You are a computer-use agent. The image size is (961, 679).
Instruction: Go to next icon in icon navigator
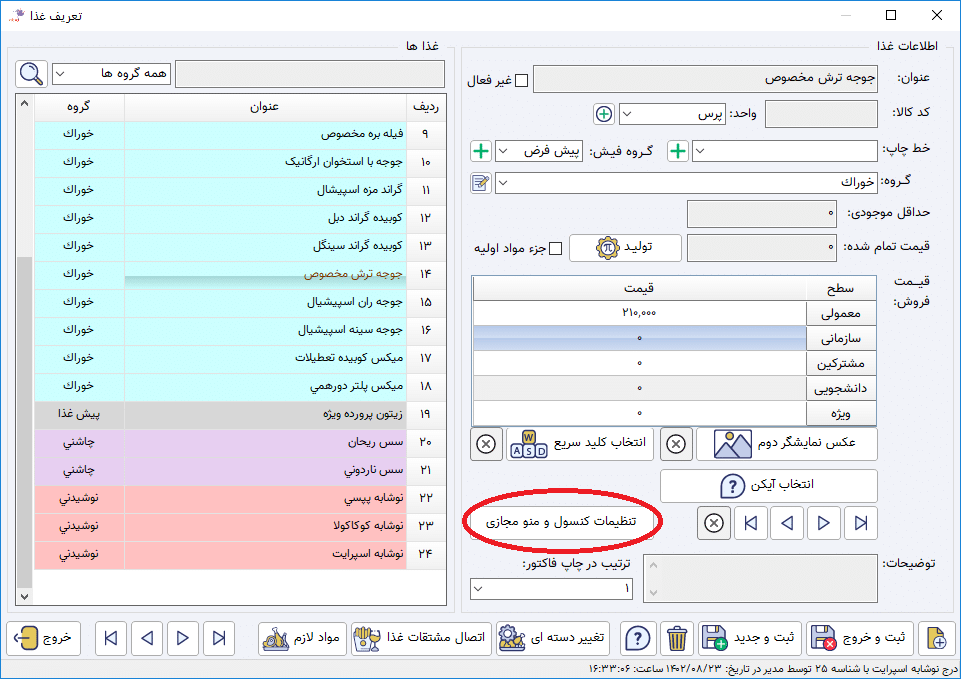[x=824, y=523]
